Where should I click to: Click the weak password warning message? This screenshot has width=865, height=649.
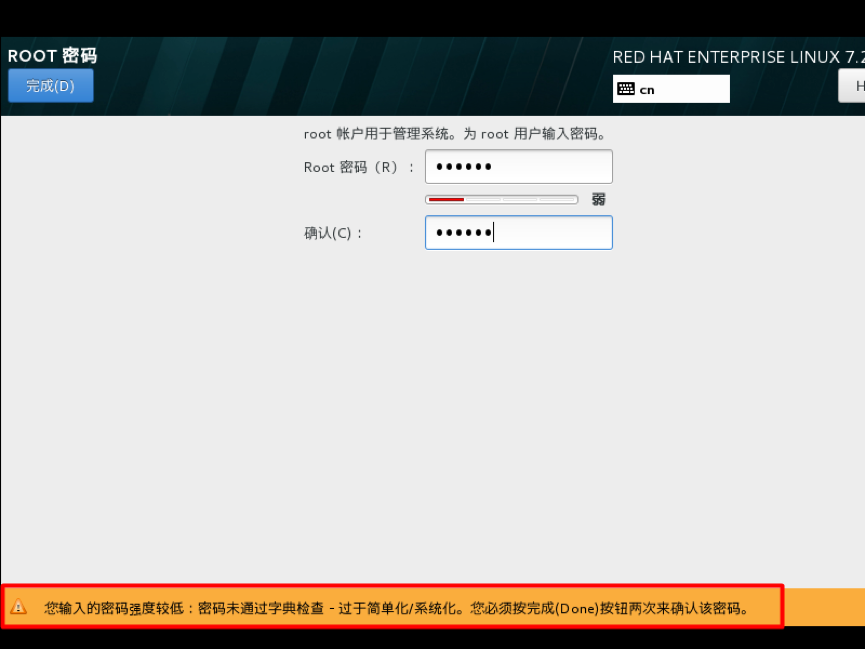(397, 608)
